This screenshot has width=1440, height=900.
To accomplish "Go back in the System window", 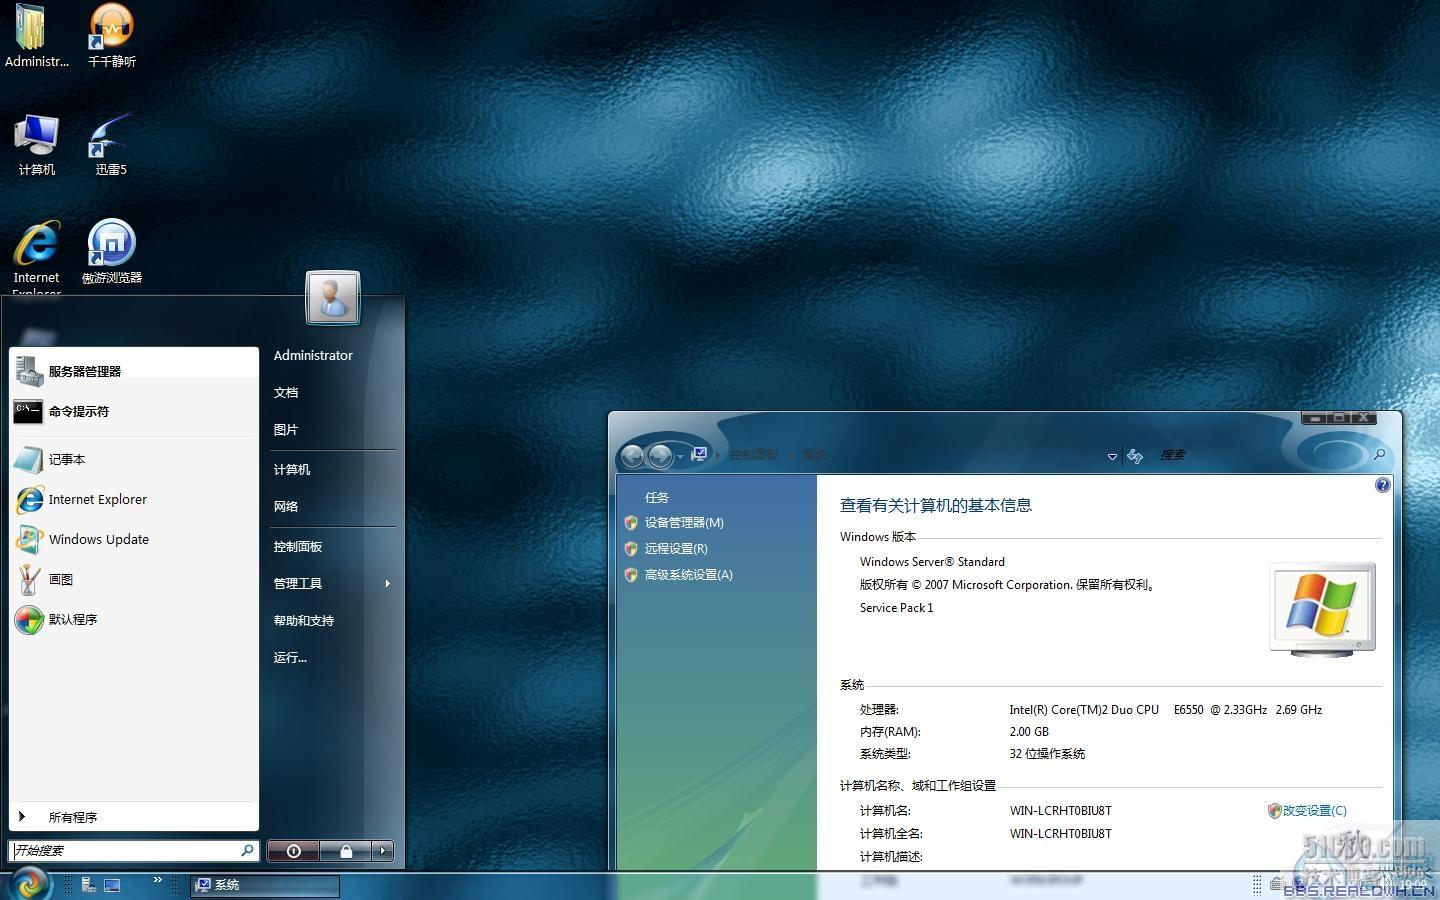I will 632,456.
